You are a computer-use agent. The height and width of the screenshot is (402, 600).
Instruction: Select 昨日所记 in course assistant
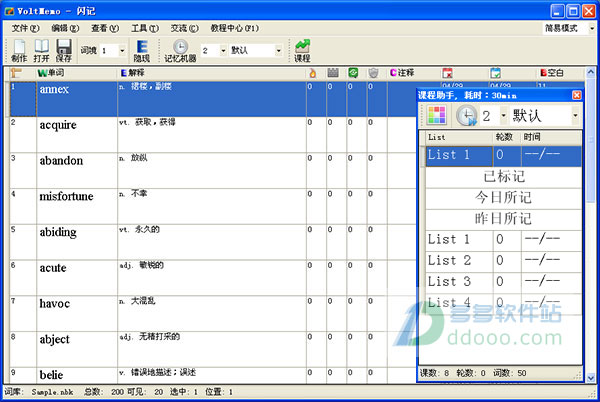click(x=503, y=219)
